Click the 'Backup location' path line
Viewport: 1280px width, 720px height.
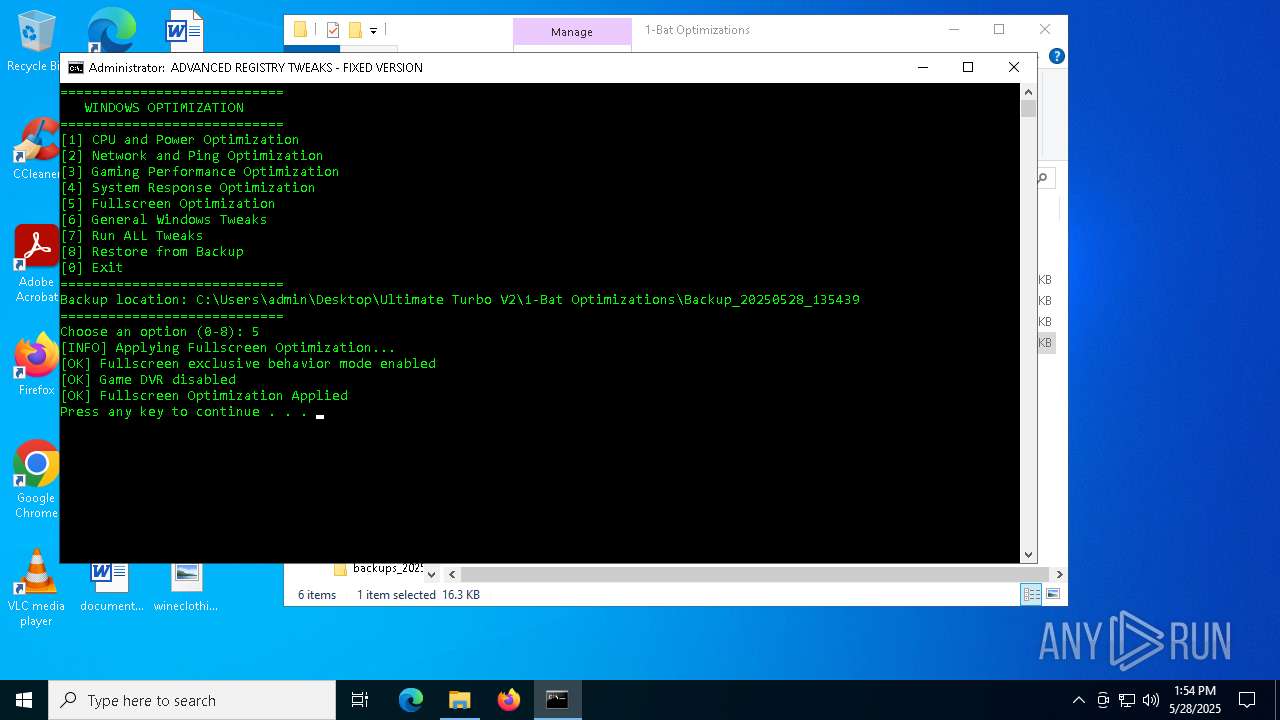point(460,300)
